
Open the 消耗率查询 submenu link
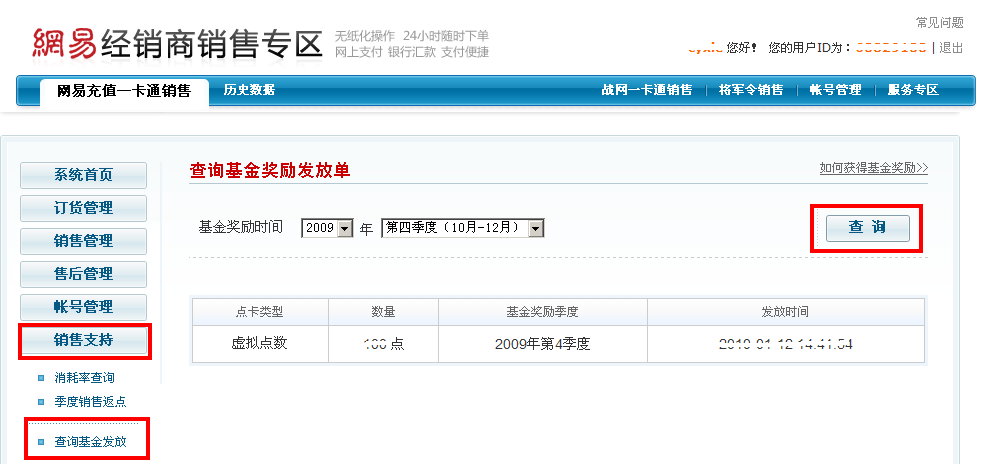click(84, 378)
